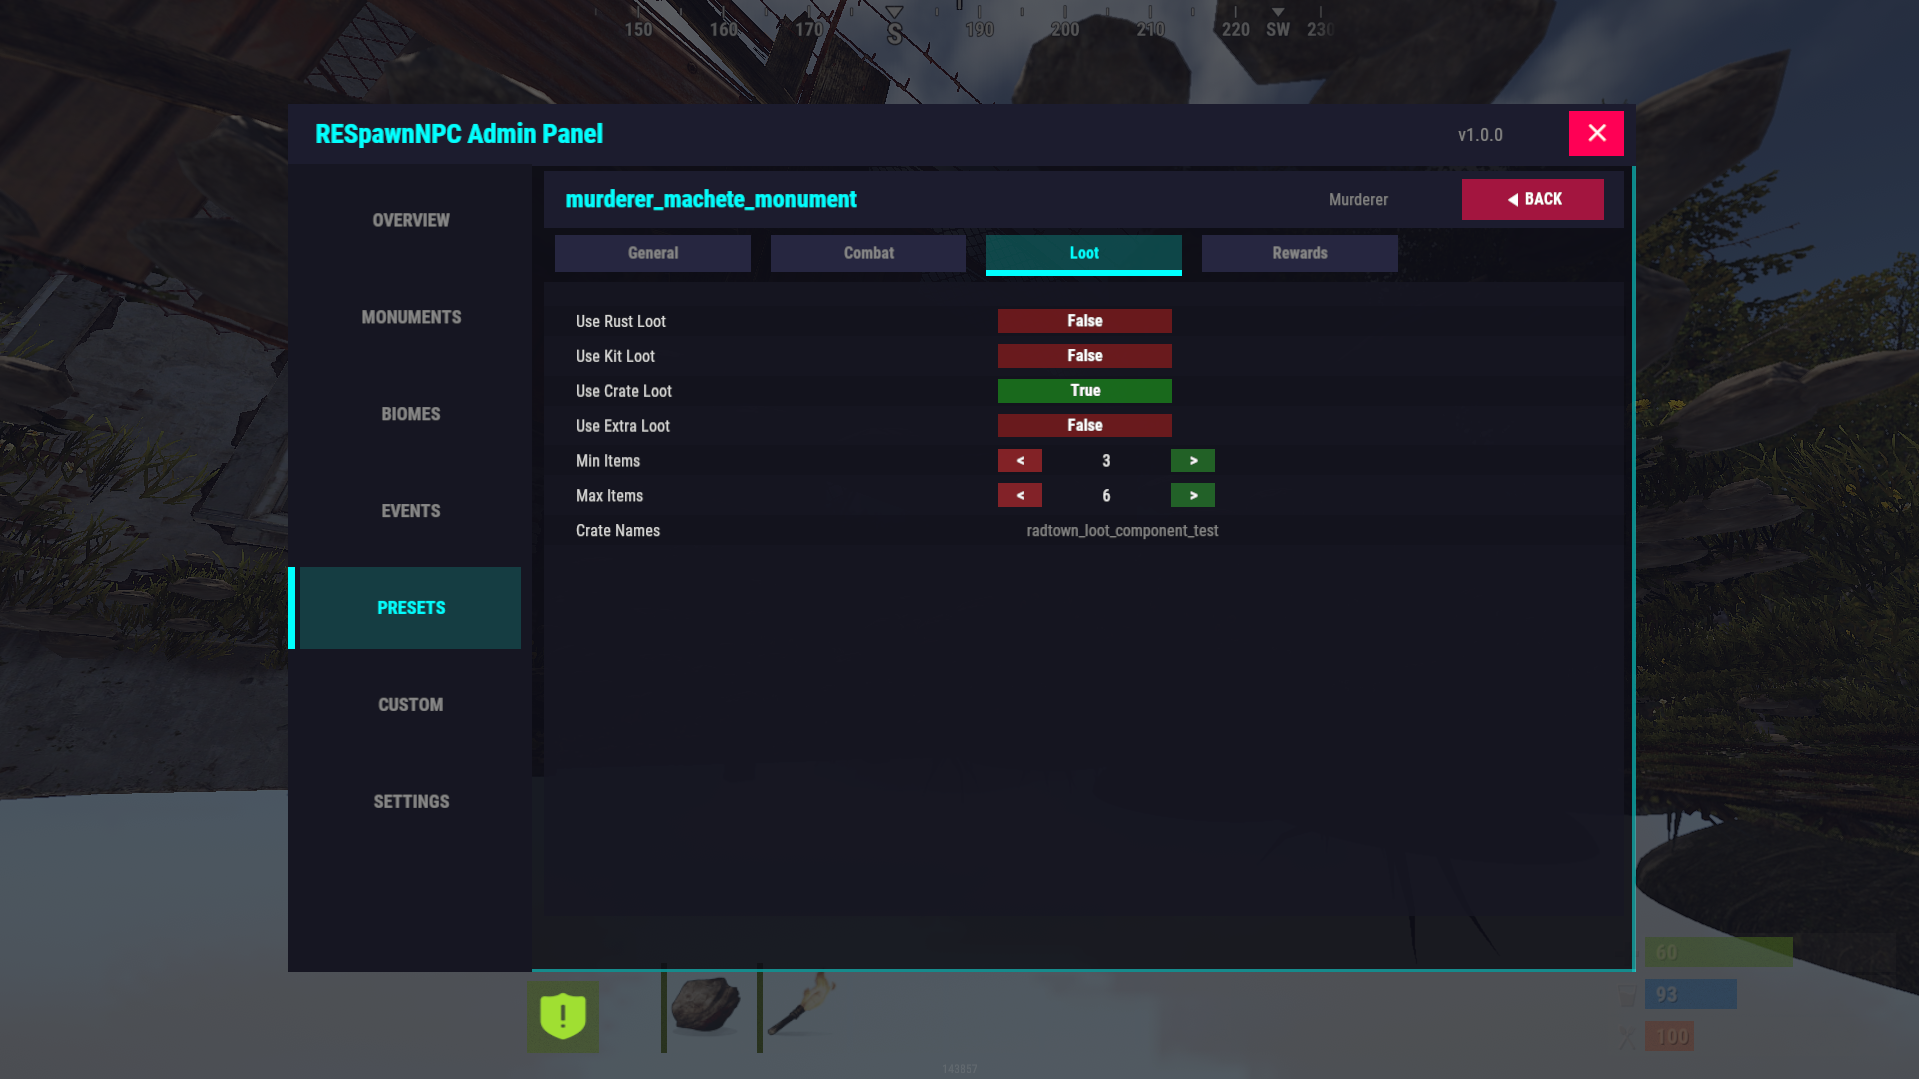The width and height of the screenshot is (1919, 1079).
Task: Open the Monuments section
Action: (x=411, y=317)
